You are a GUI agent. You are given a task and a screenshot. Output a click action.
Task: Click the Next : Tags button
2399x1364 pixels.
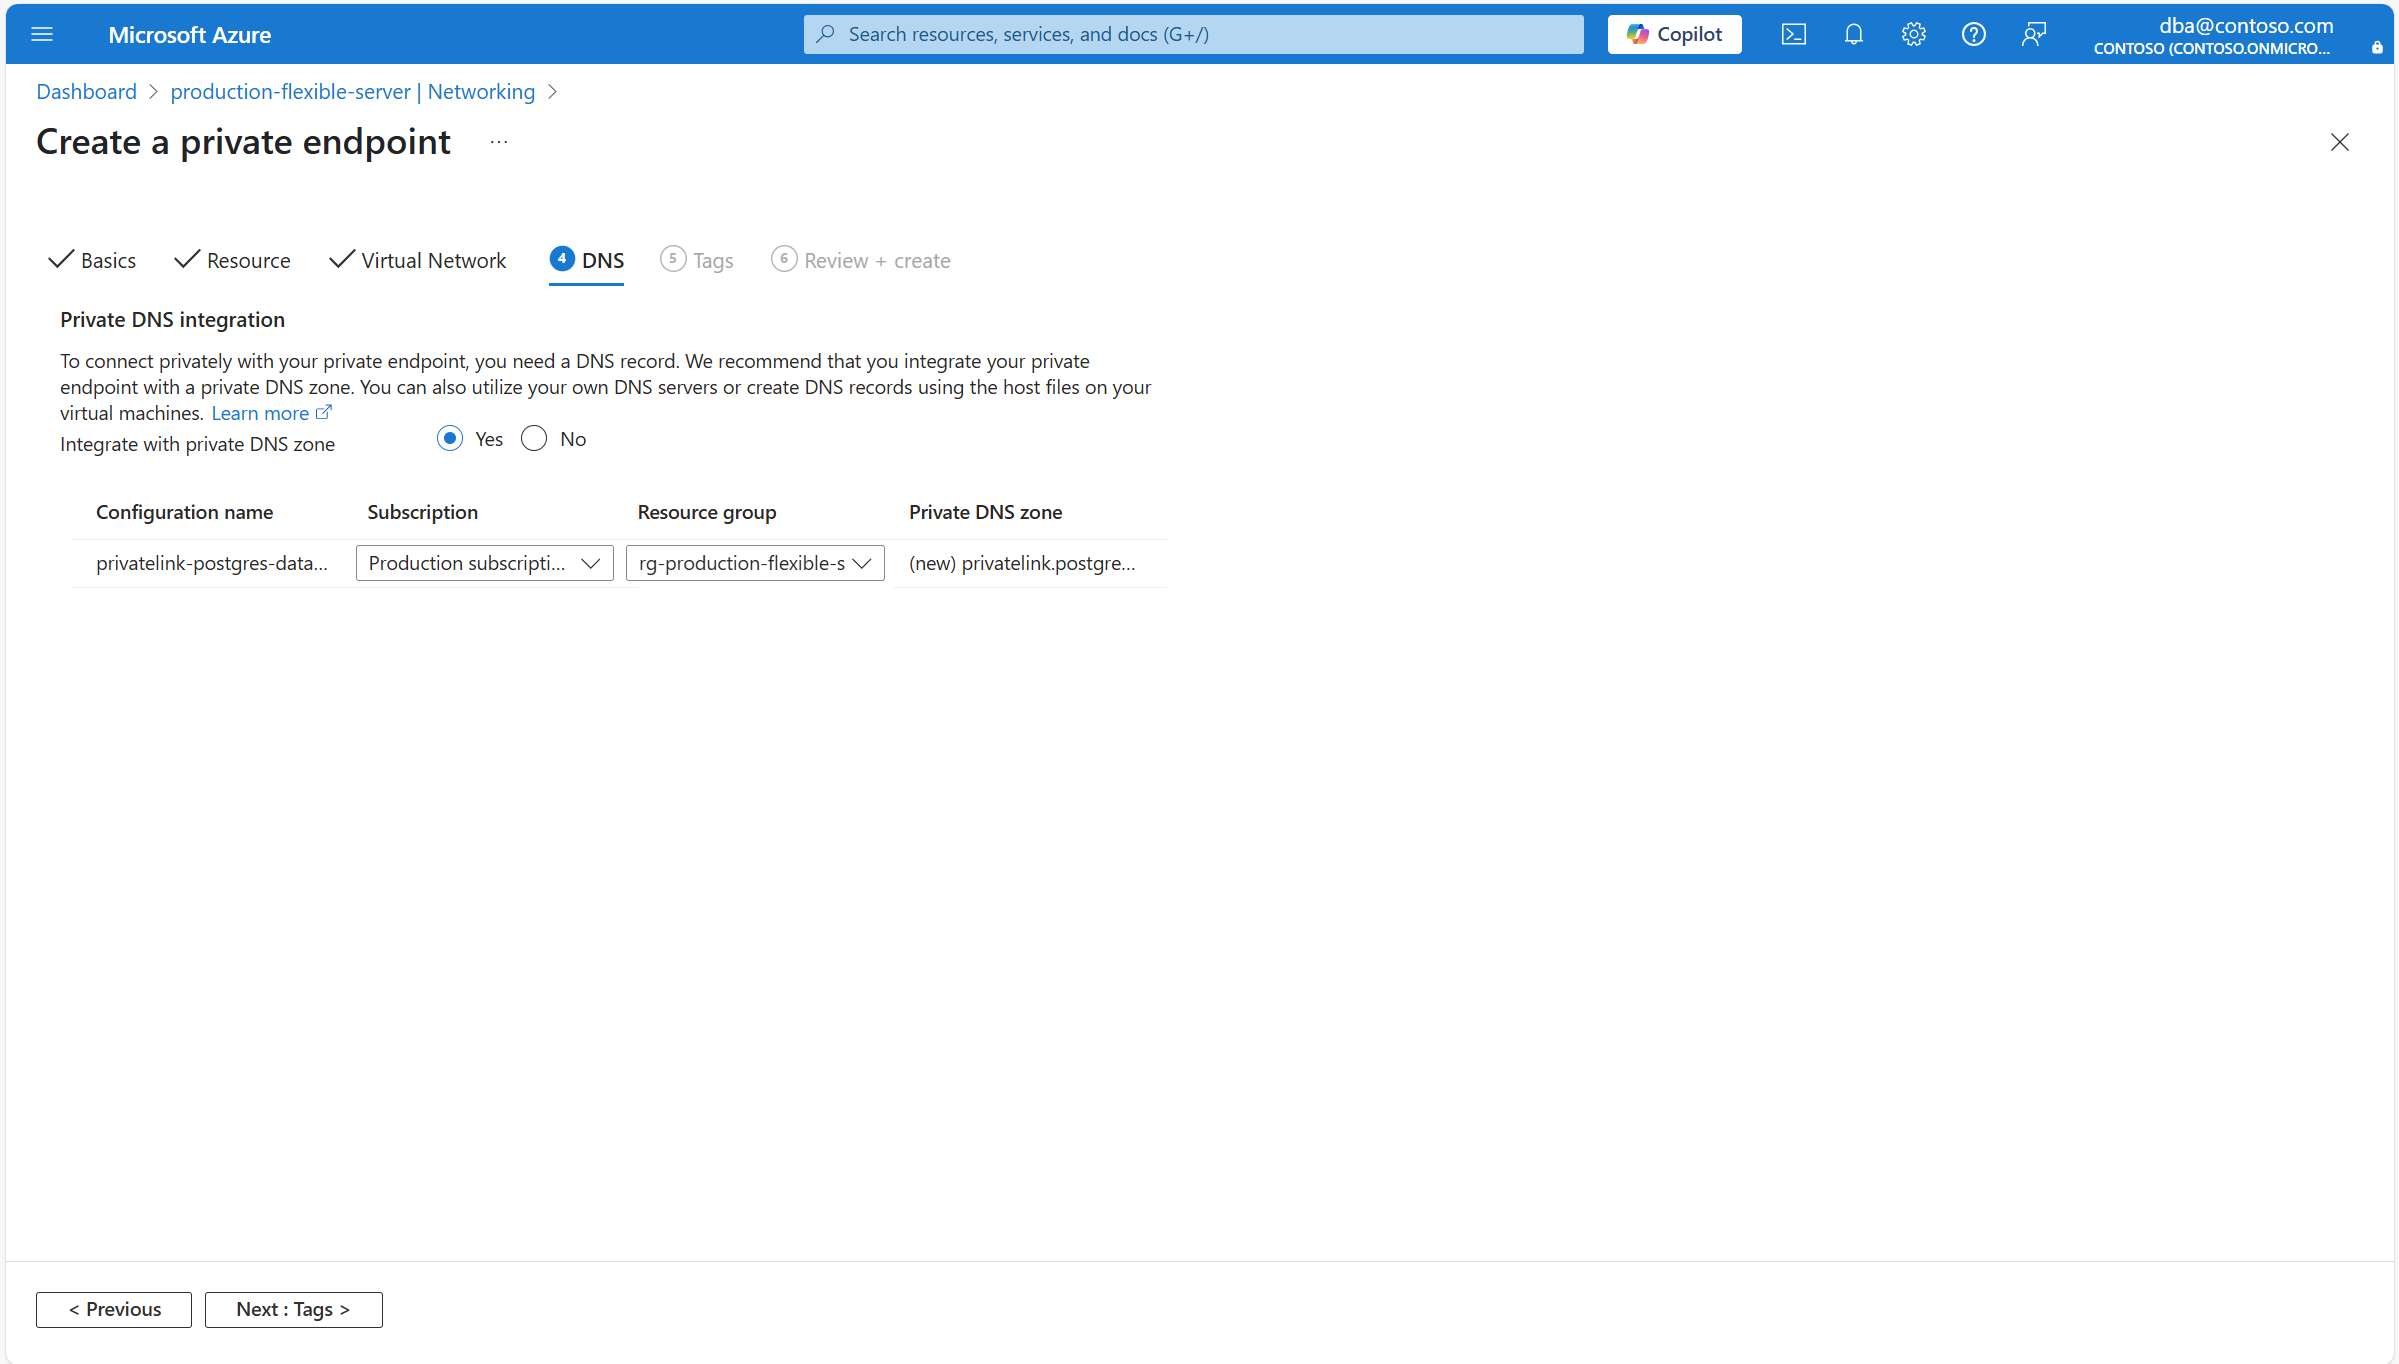pyautogui.click(x=293, y=1309)
